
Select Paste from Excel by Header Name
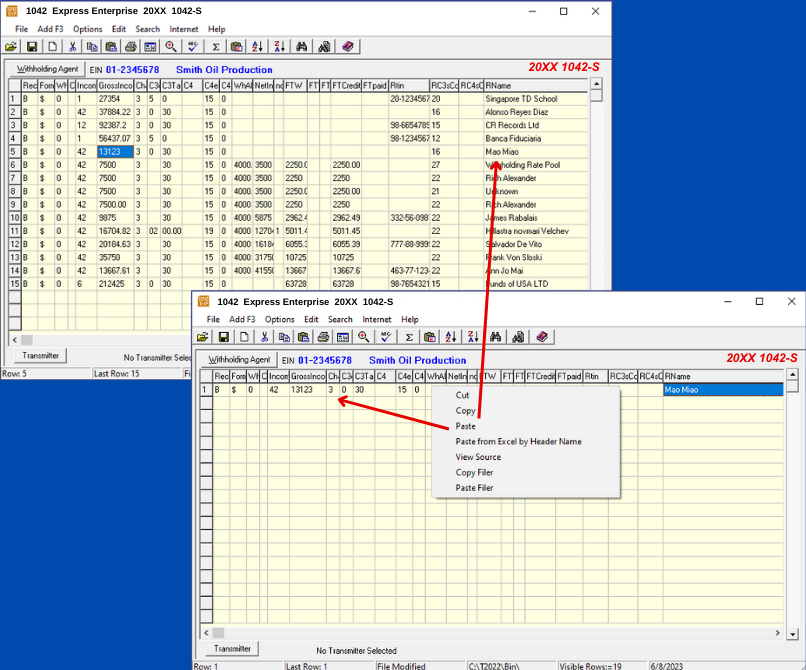coord(518,441)
